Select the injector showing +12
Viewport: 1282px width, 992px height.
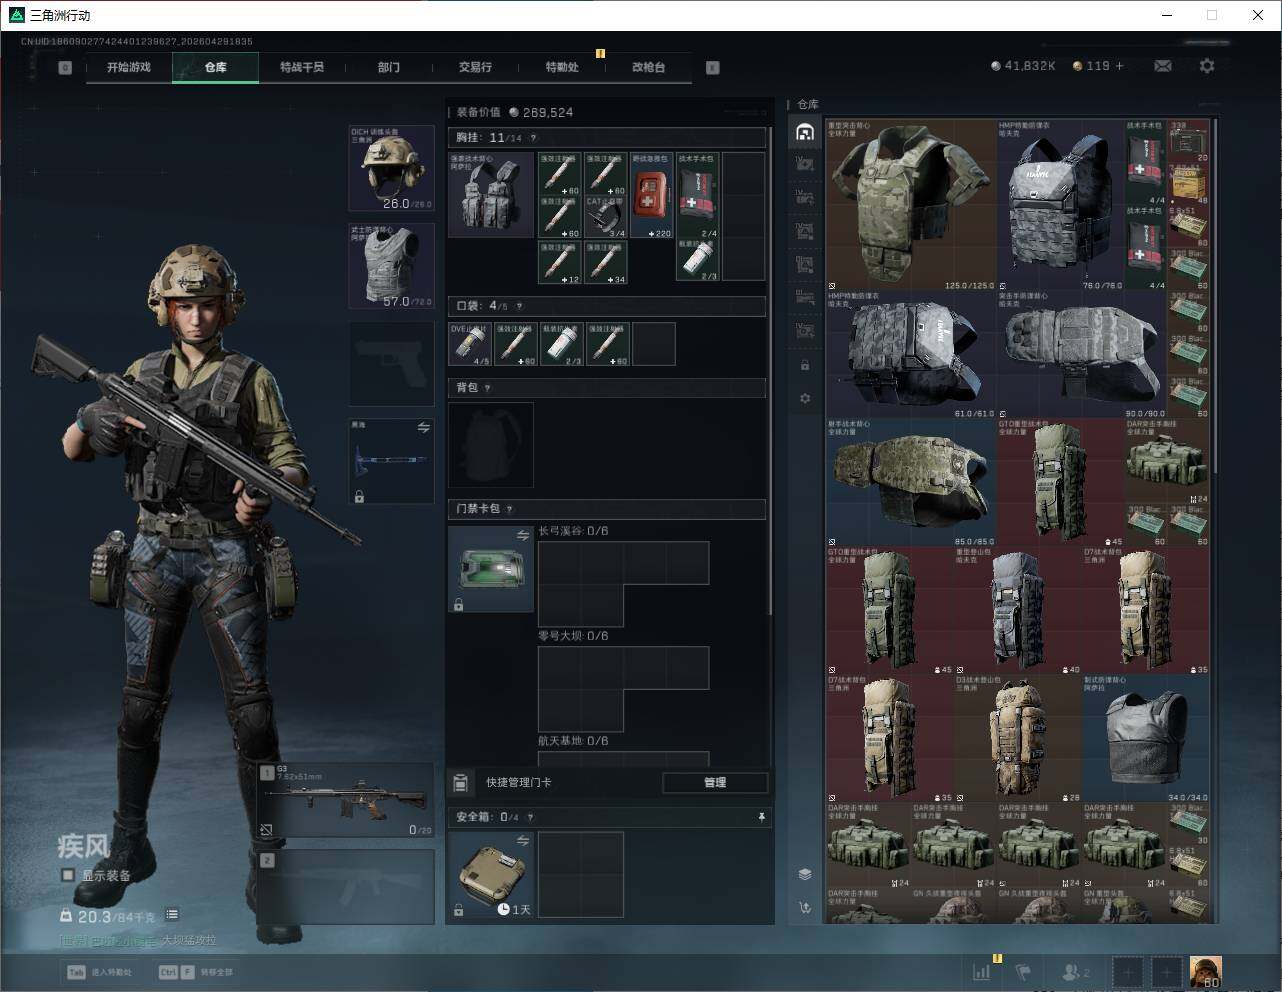[x=560, y=261]
